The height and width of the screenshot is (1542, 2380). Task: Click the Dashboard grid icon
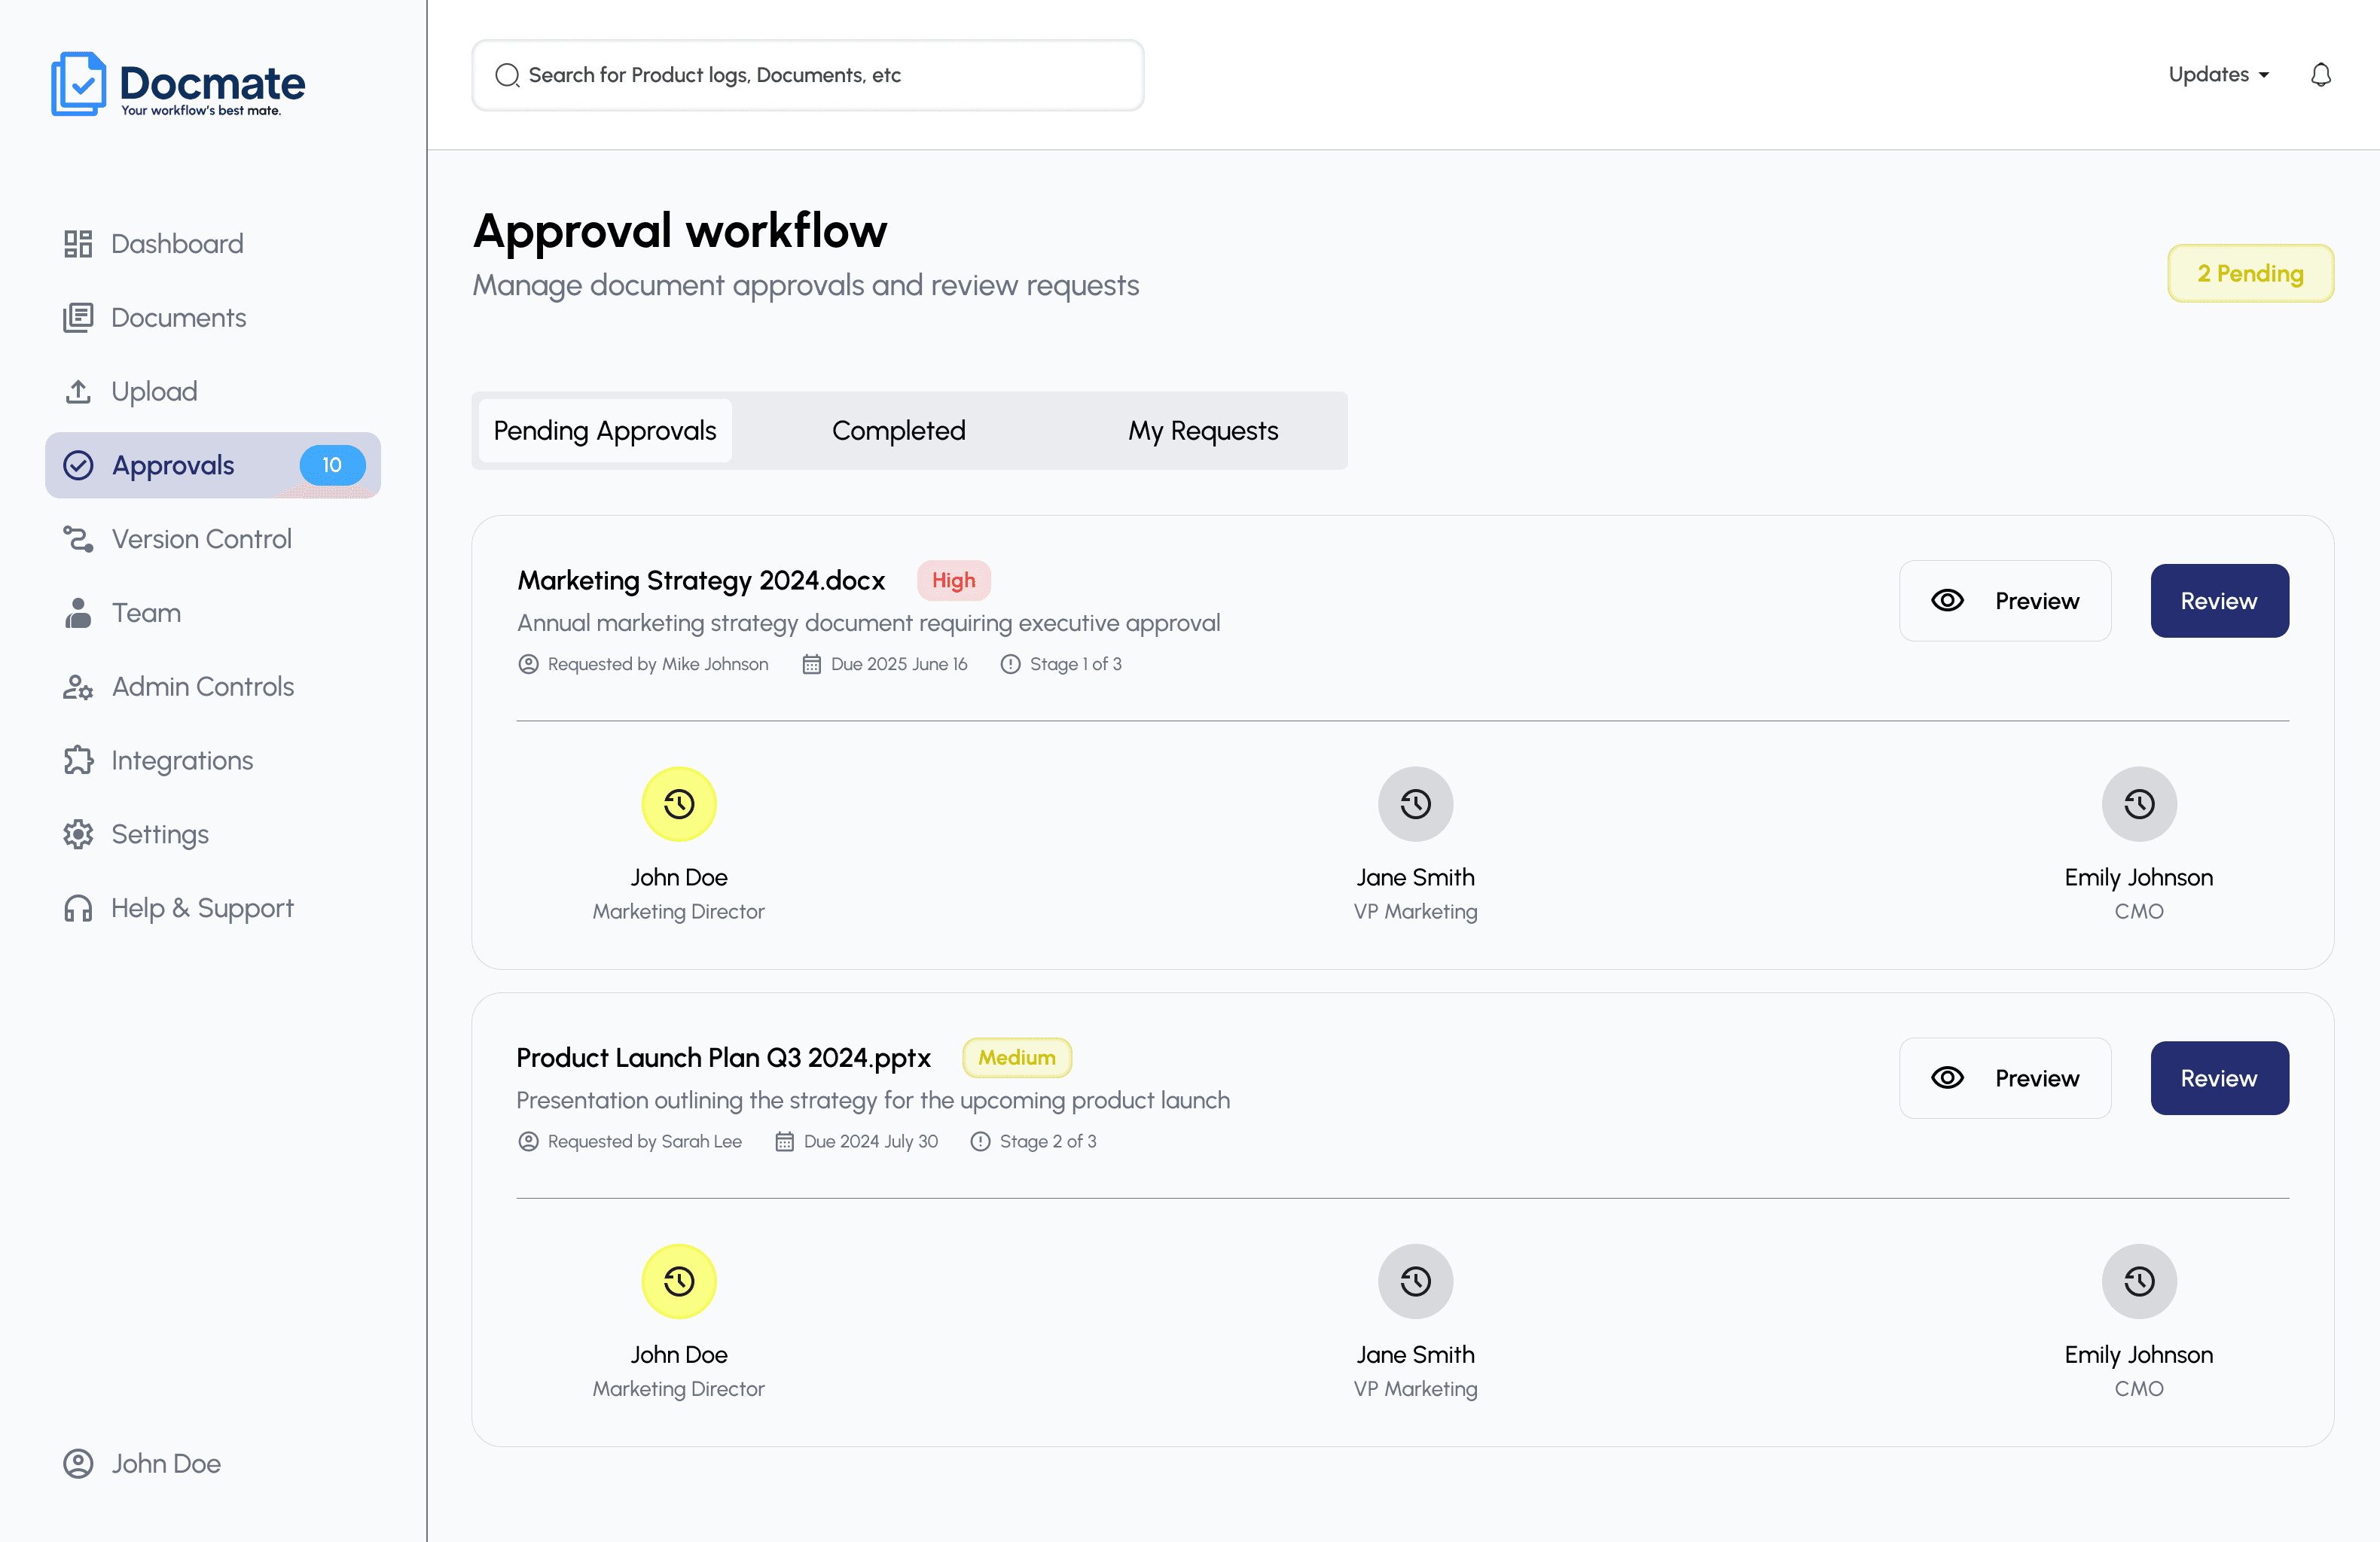click(78, 244)
